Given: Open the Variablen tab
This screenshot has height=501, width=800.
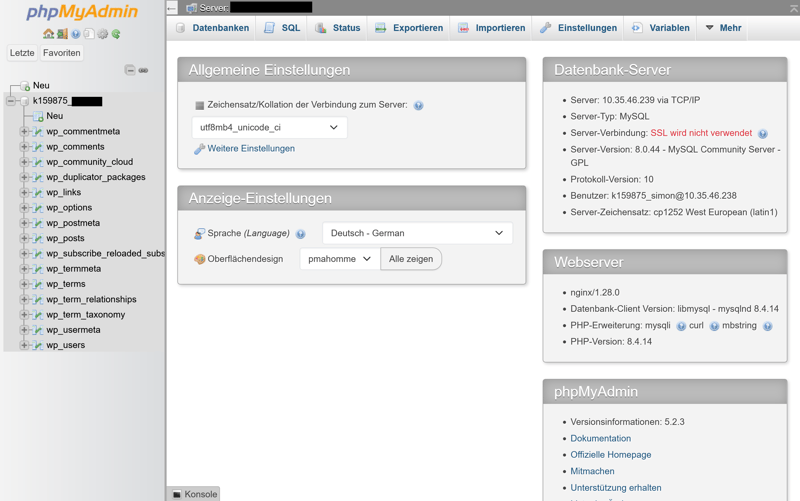Looking at the screenshot, I should point(661,28).
